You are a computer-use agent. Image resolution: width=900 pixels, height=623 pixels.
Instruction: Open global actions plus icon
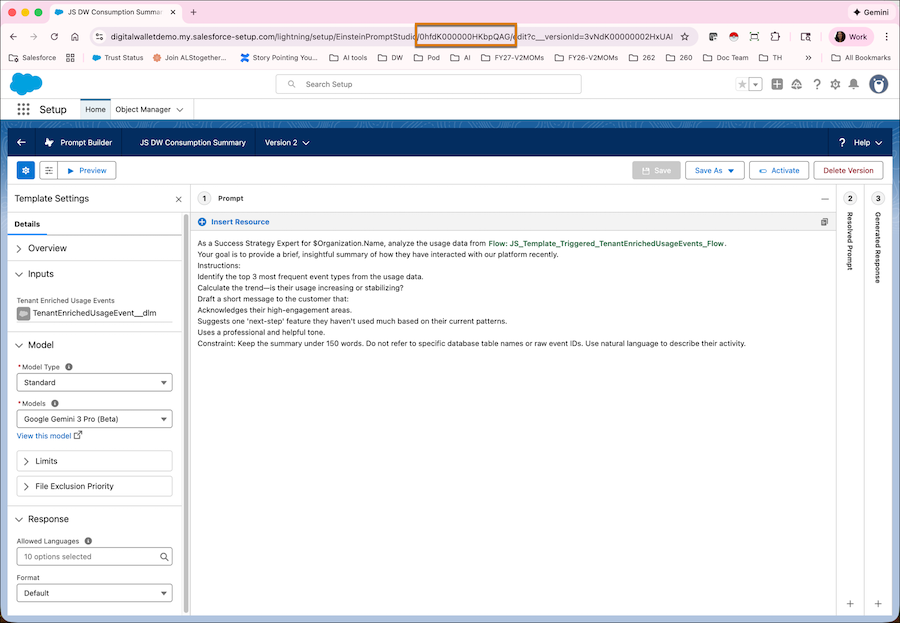click(777, 84)
